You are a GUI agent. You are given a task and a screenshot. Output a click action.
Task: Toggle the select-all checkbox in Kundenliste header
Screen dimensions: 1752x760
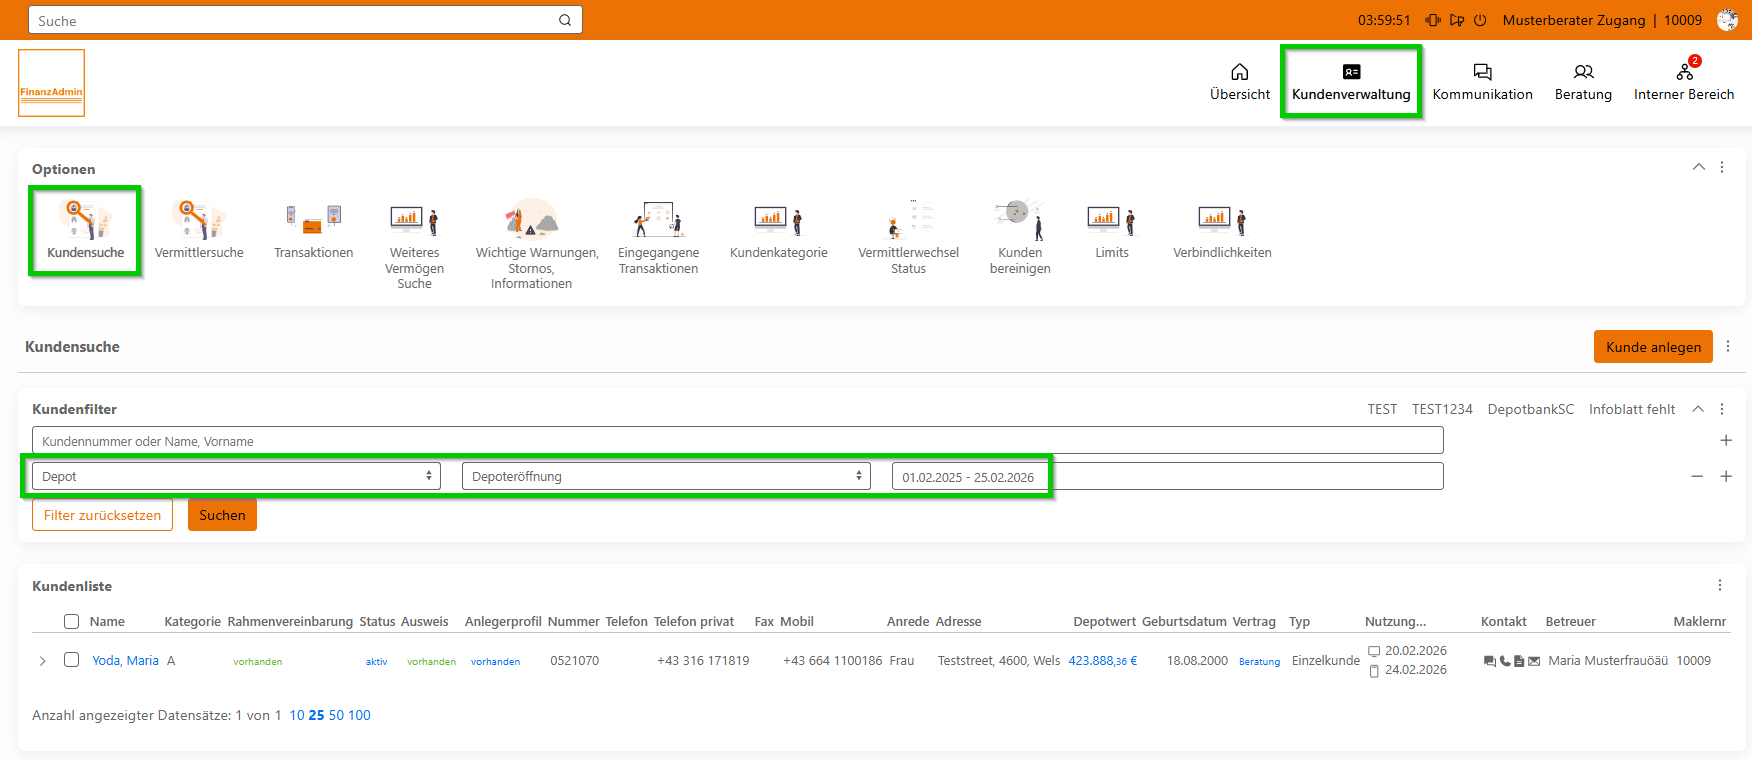tap(71, 621)
